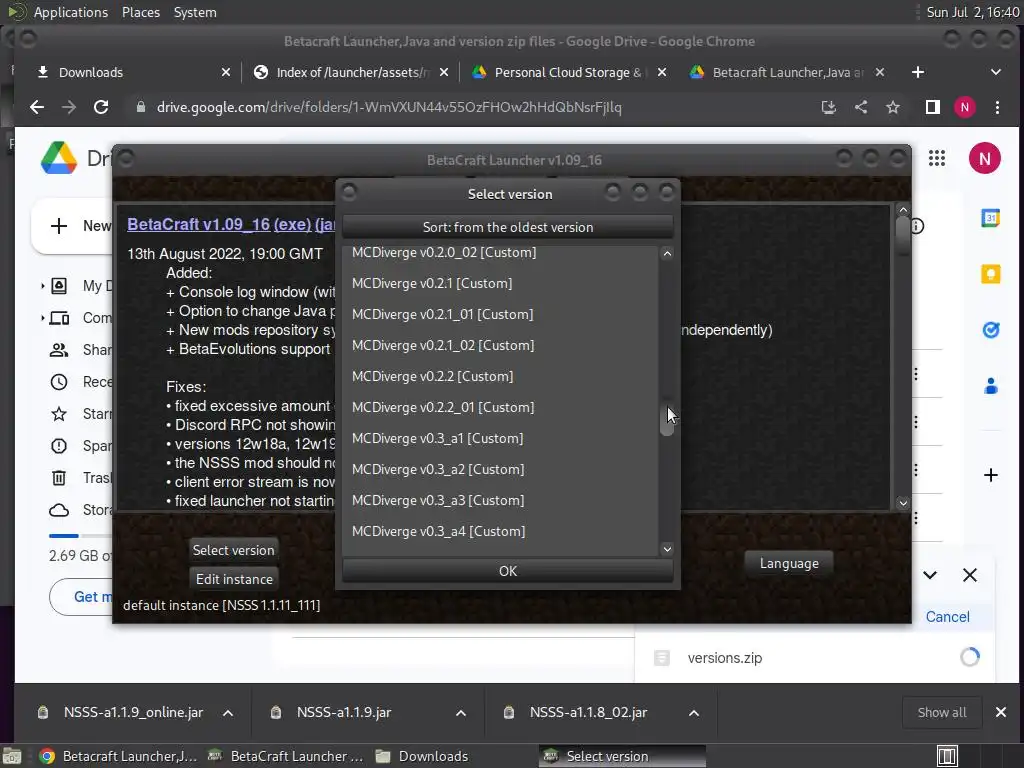Open the Spam icon in Drive sidebar

[59, 446]
